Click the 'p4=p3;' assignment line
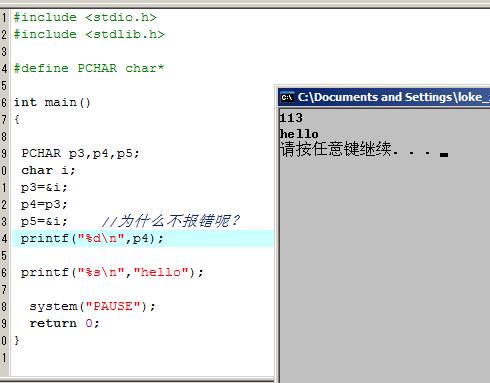This screenshot has height=383, width=490. pos(44,204)
